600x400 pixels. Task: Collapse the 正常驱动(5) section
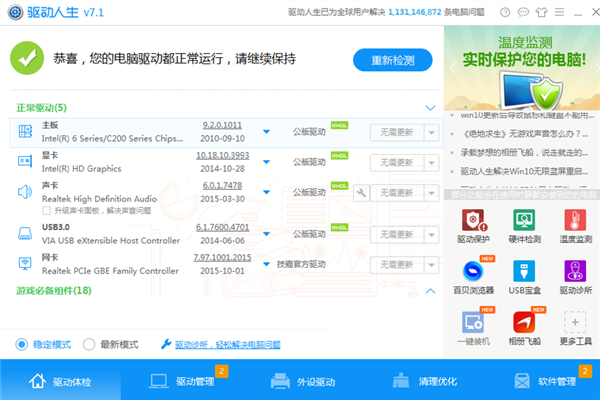[x=430, y=108]
